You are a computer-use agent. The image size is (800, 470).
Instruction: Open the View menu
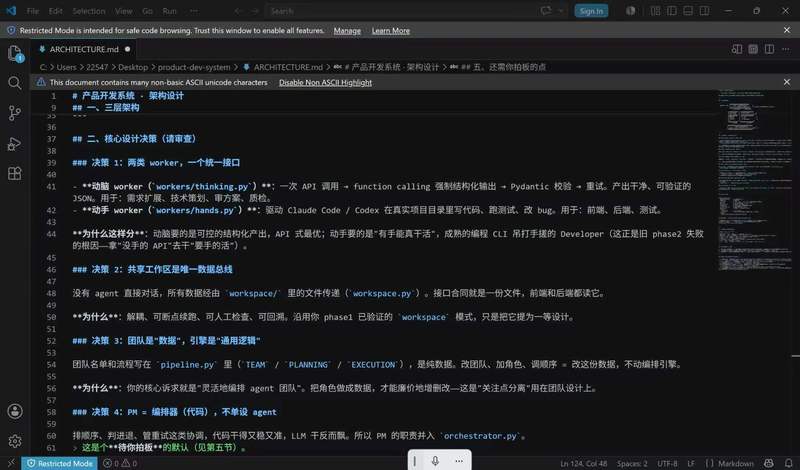123,11
